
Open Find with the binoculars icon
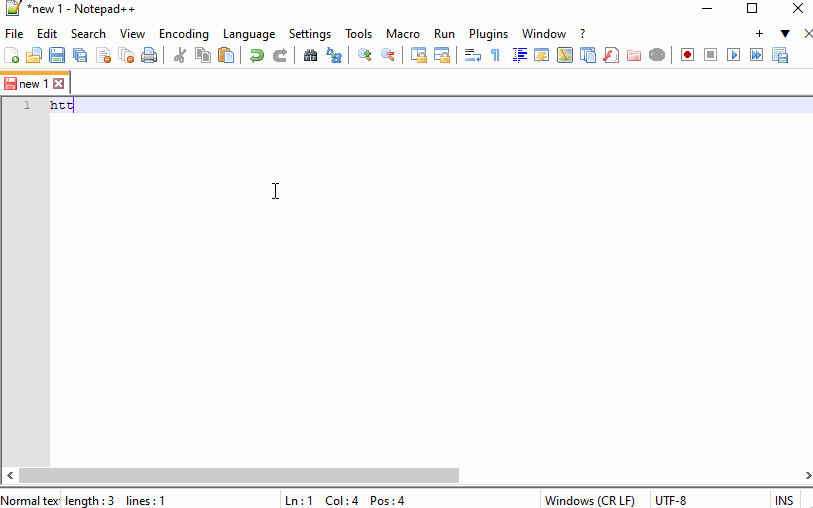[310, 56]
